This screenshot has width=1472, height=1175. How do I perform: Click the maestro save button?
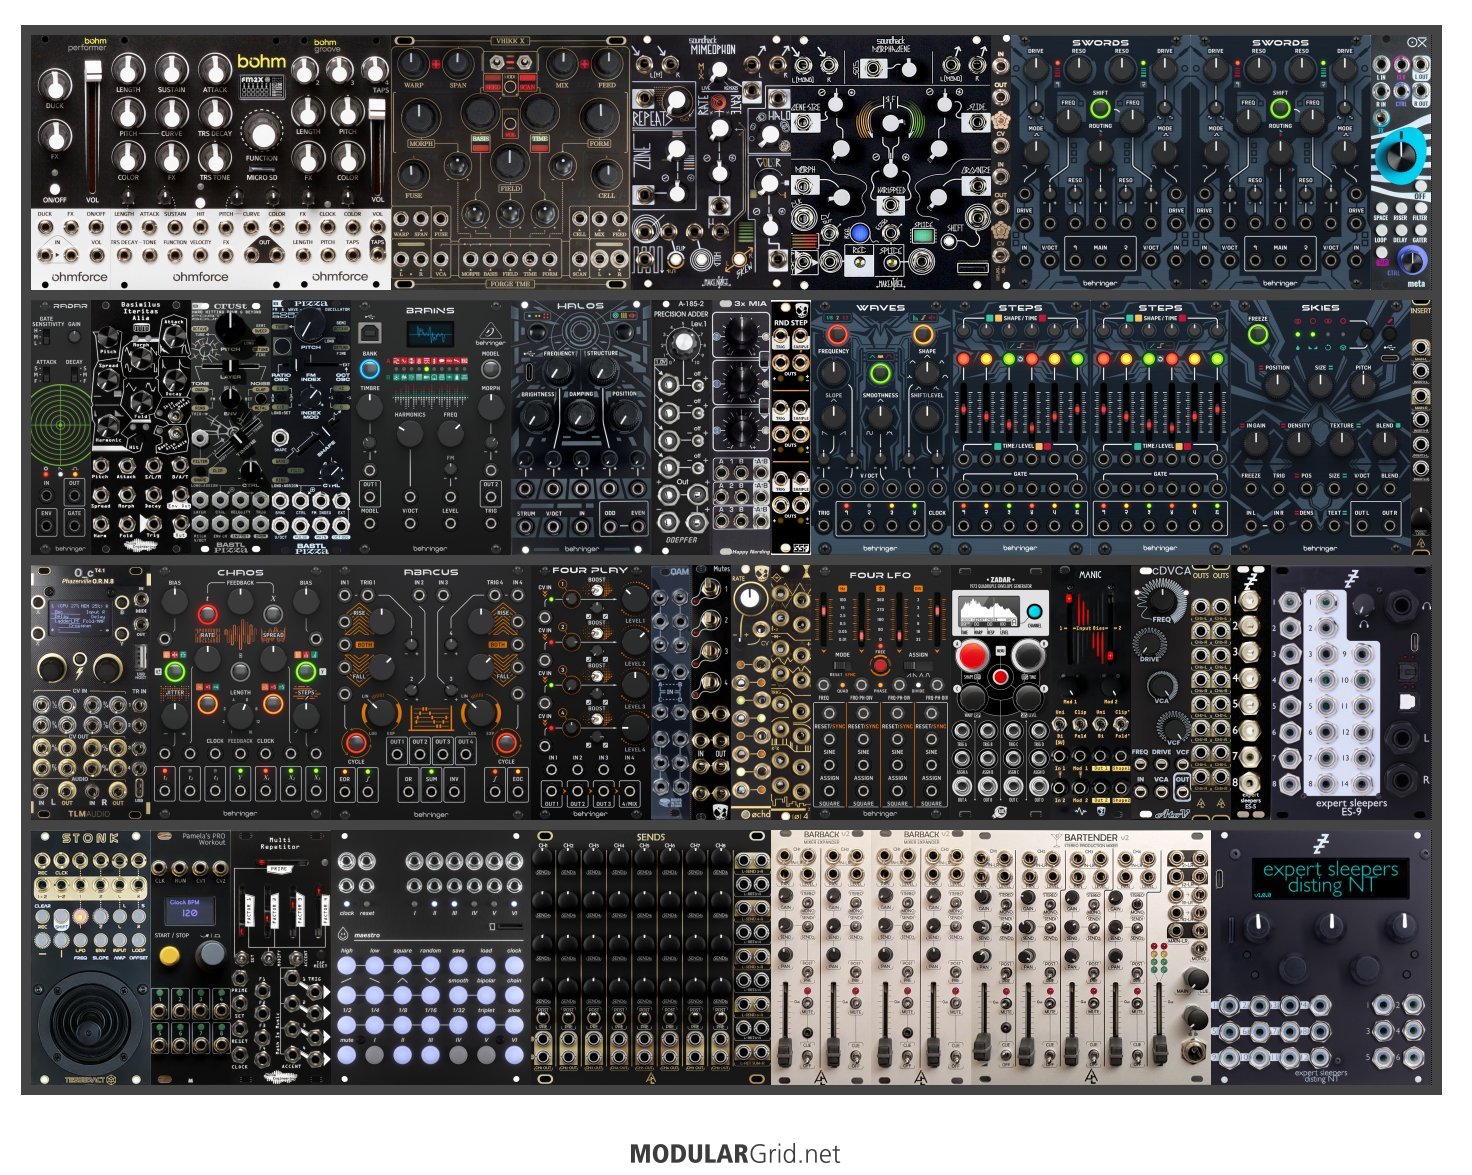click(458, 966)
